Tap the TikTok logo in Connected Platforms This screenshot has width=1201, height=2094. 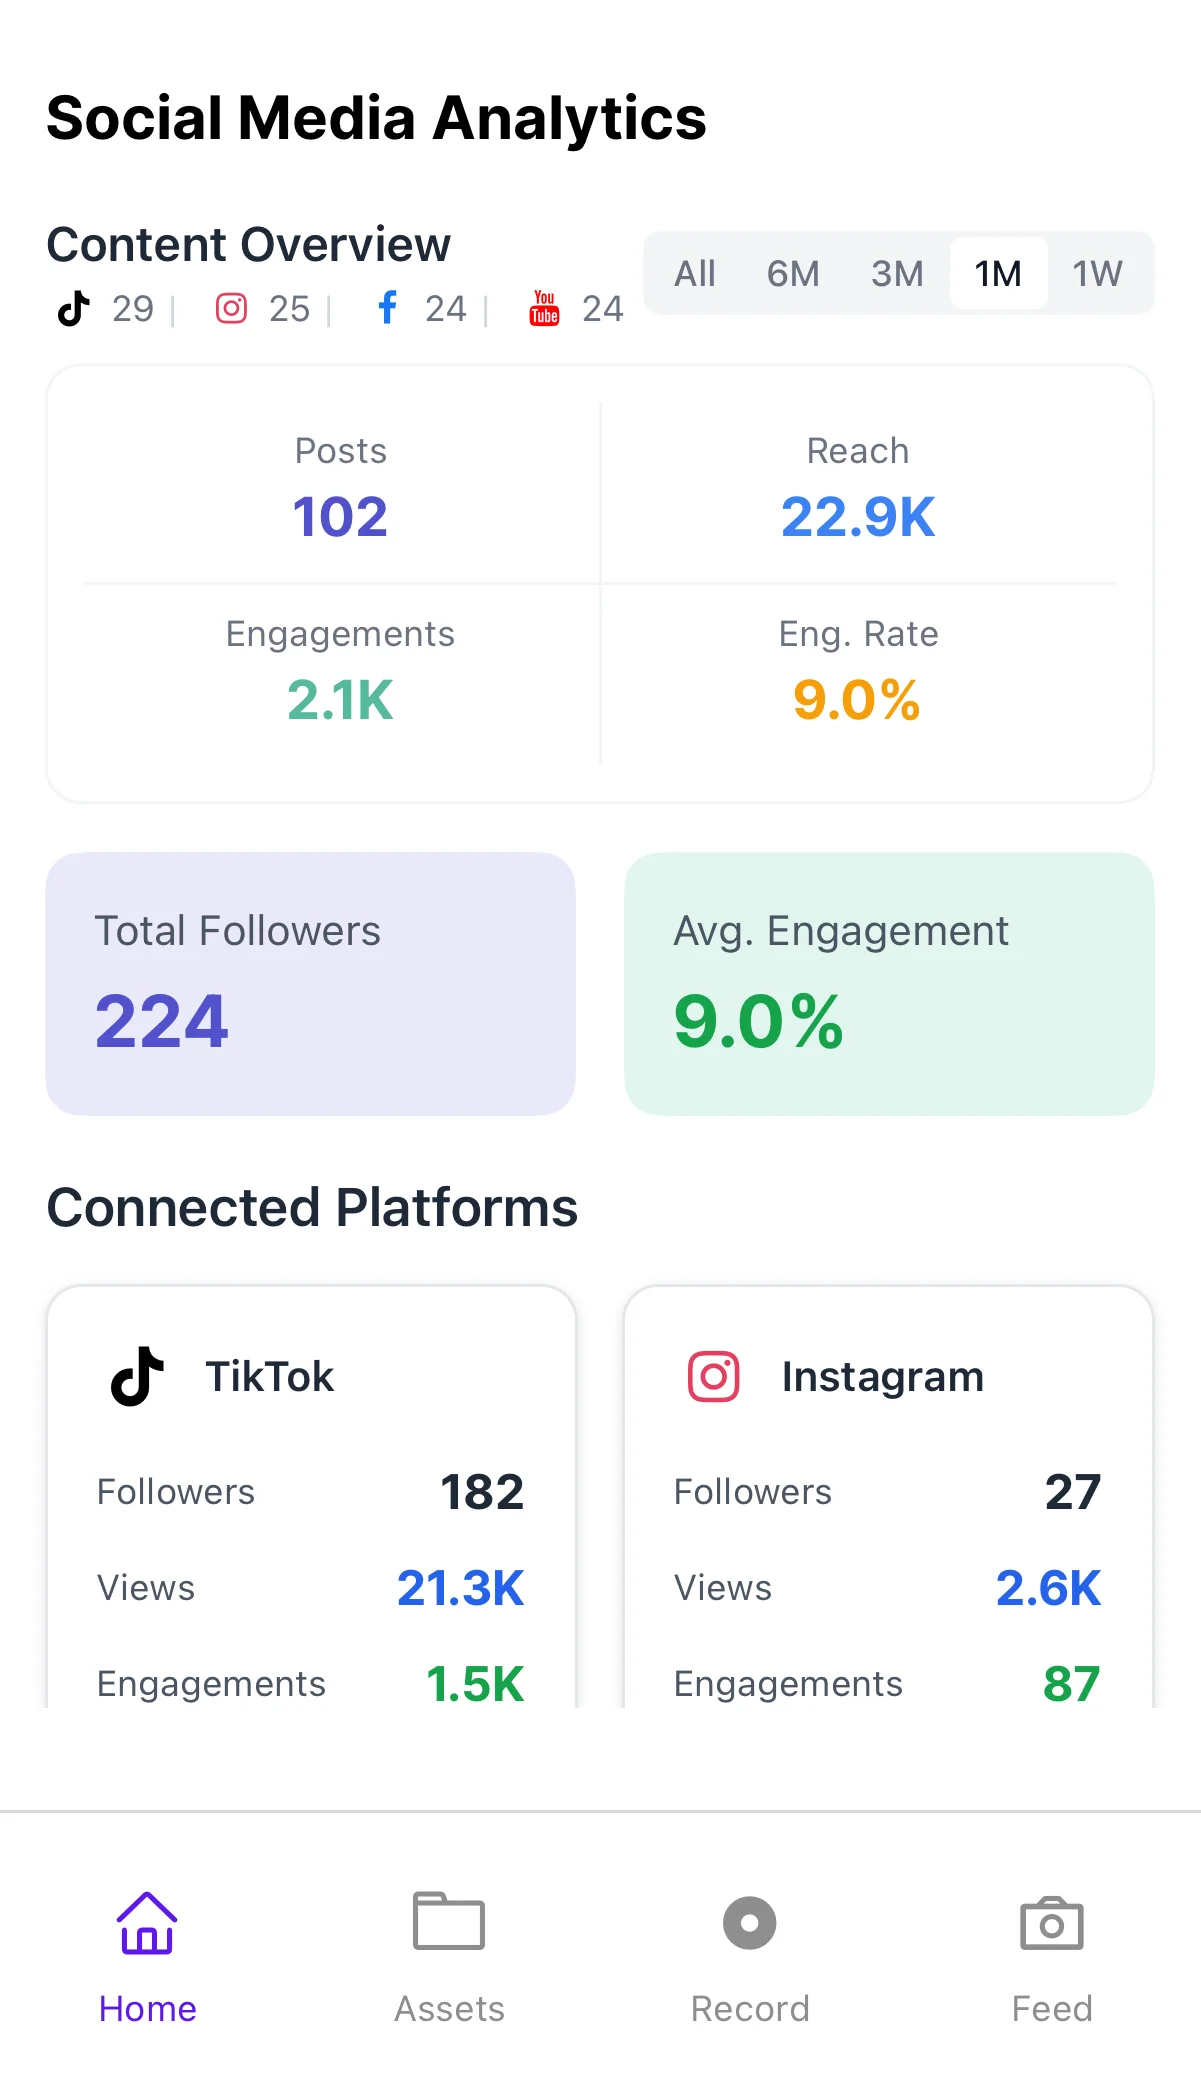138,1377
